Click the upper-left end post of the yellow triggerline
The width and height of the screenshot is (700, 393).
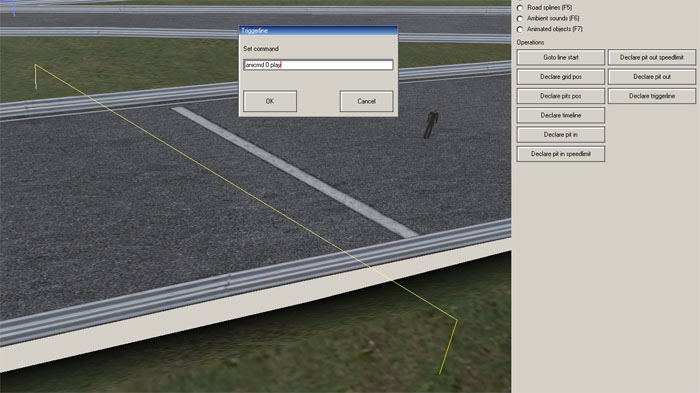tap(36, 77)
